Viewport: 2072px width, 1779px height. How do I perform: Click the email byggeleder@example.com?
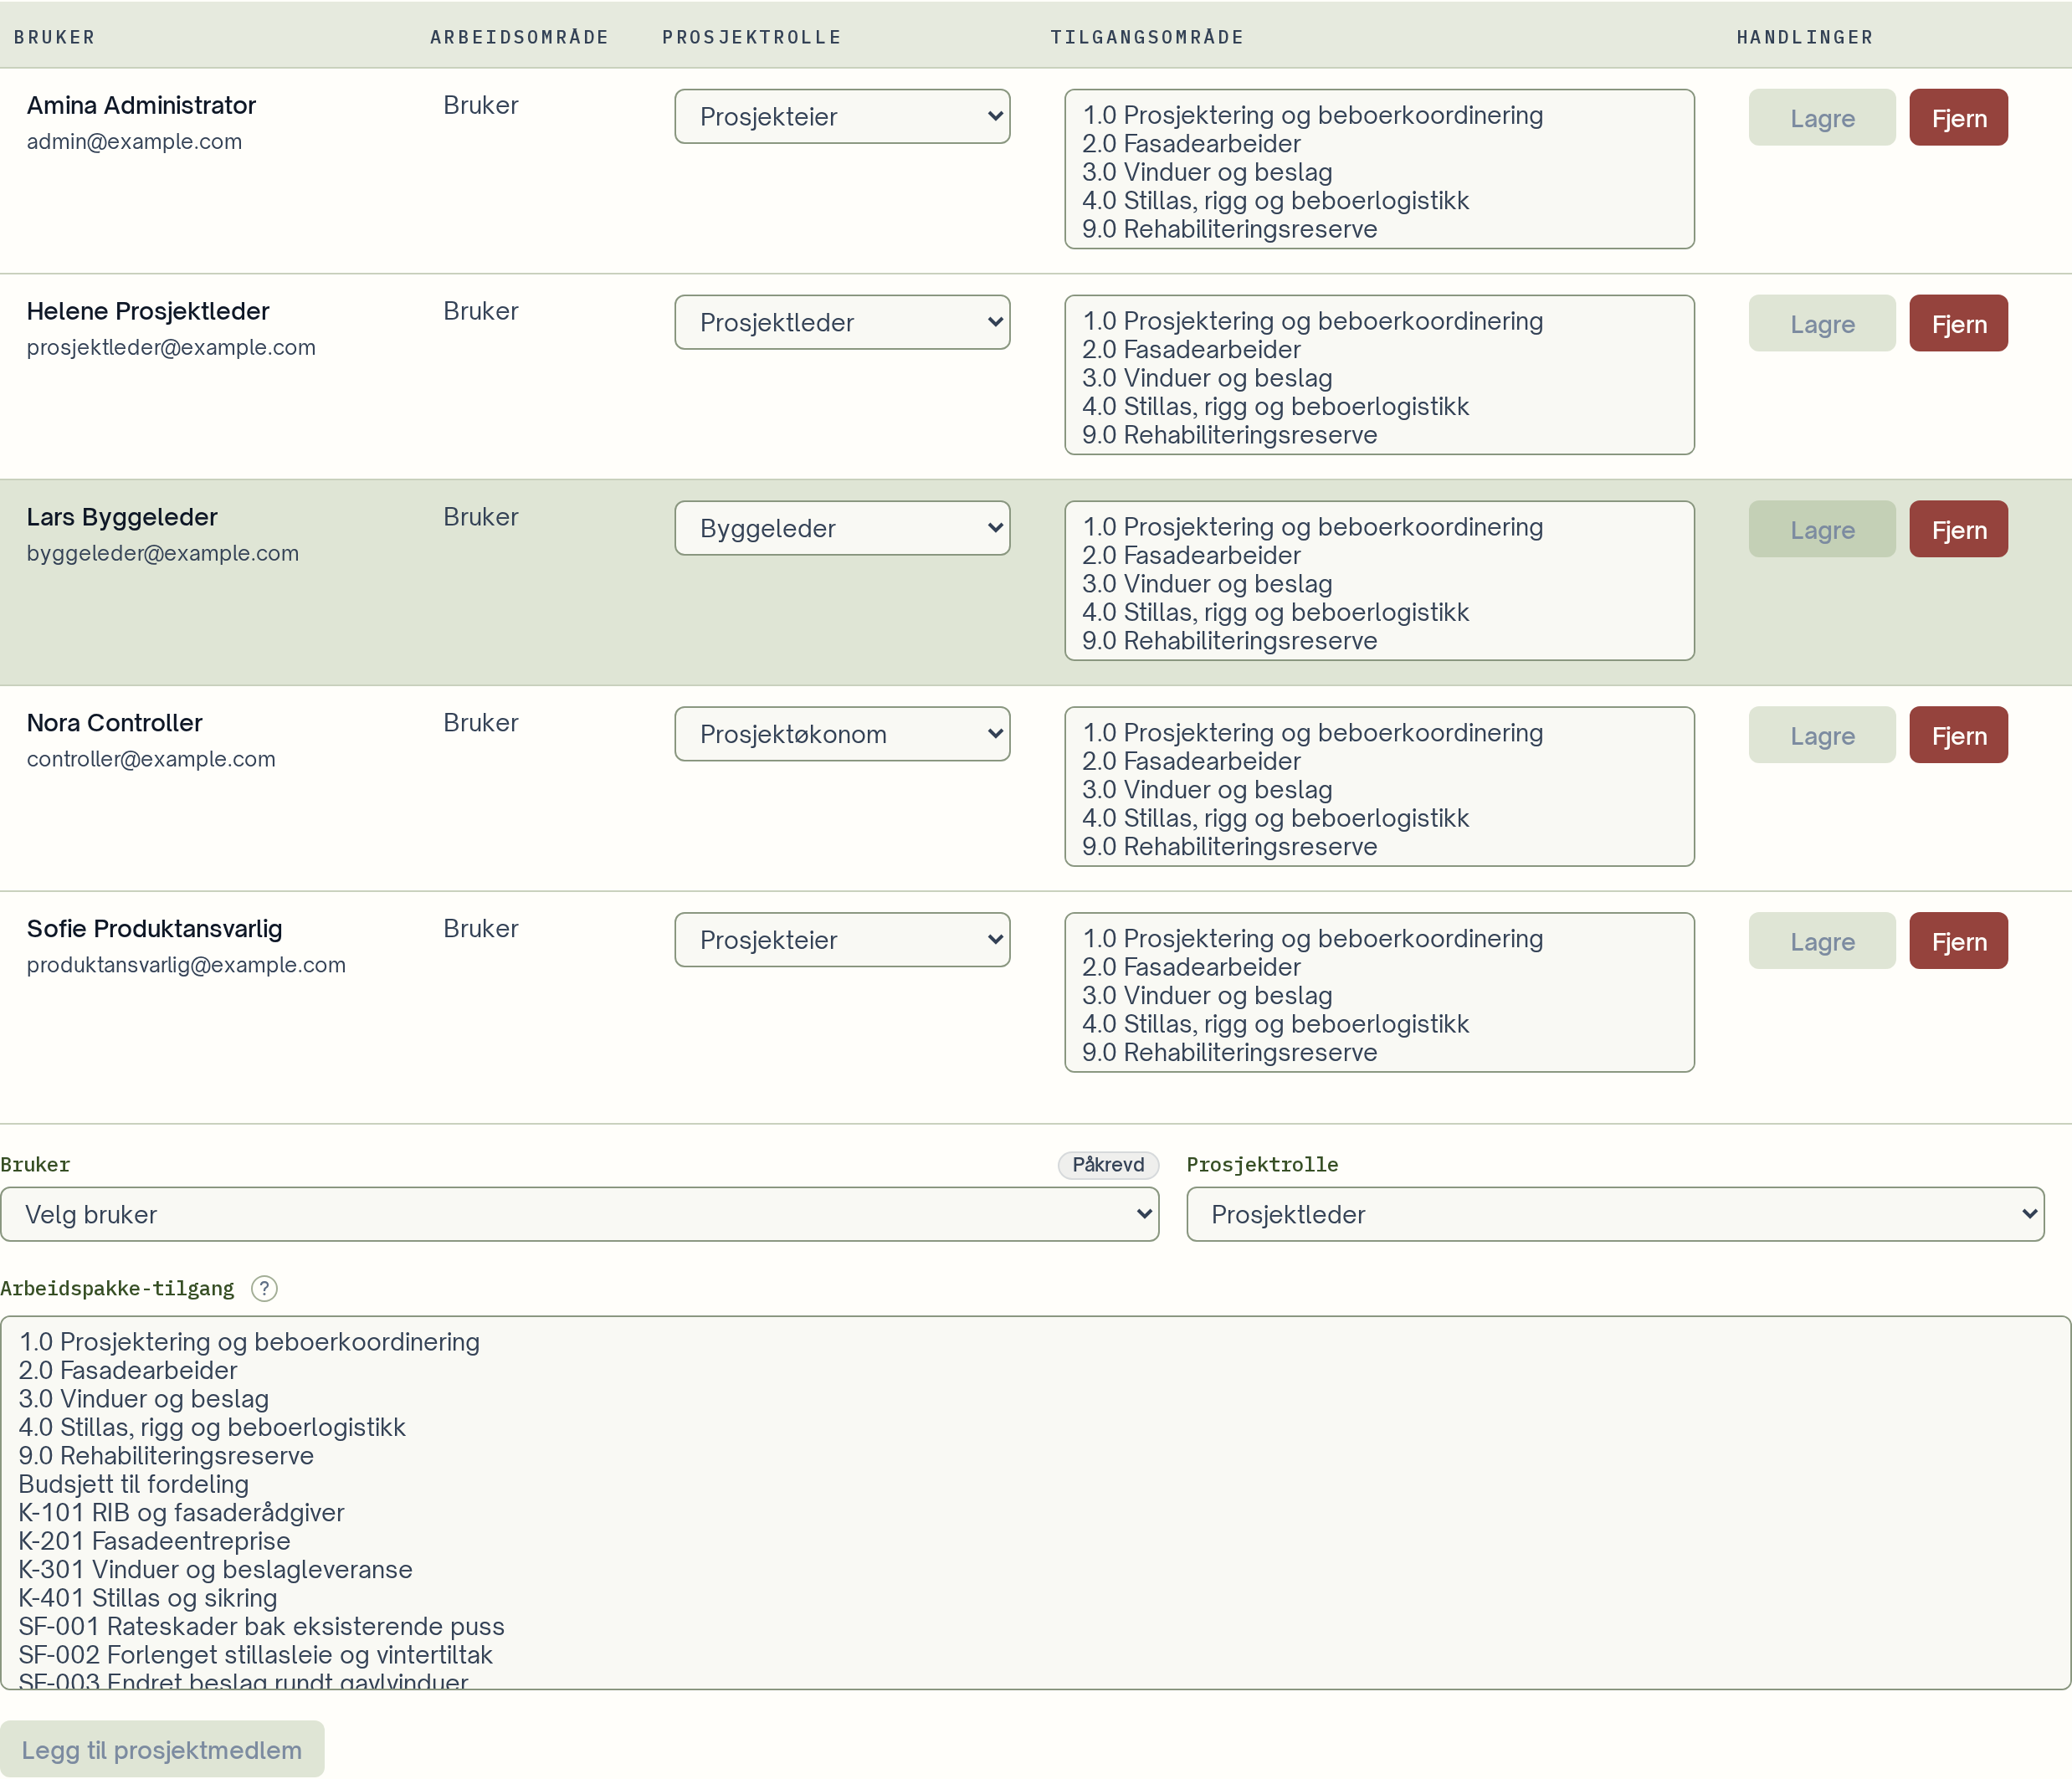(x=163, y=554)
